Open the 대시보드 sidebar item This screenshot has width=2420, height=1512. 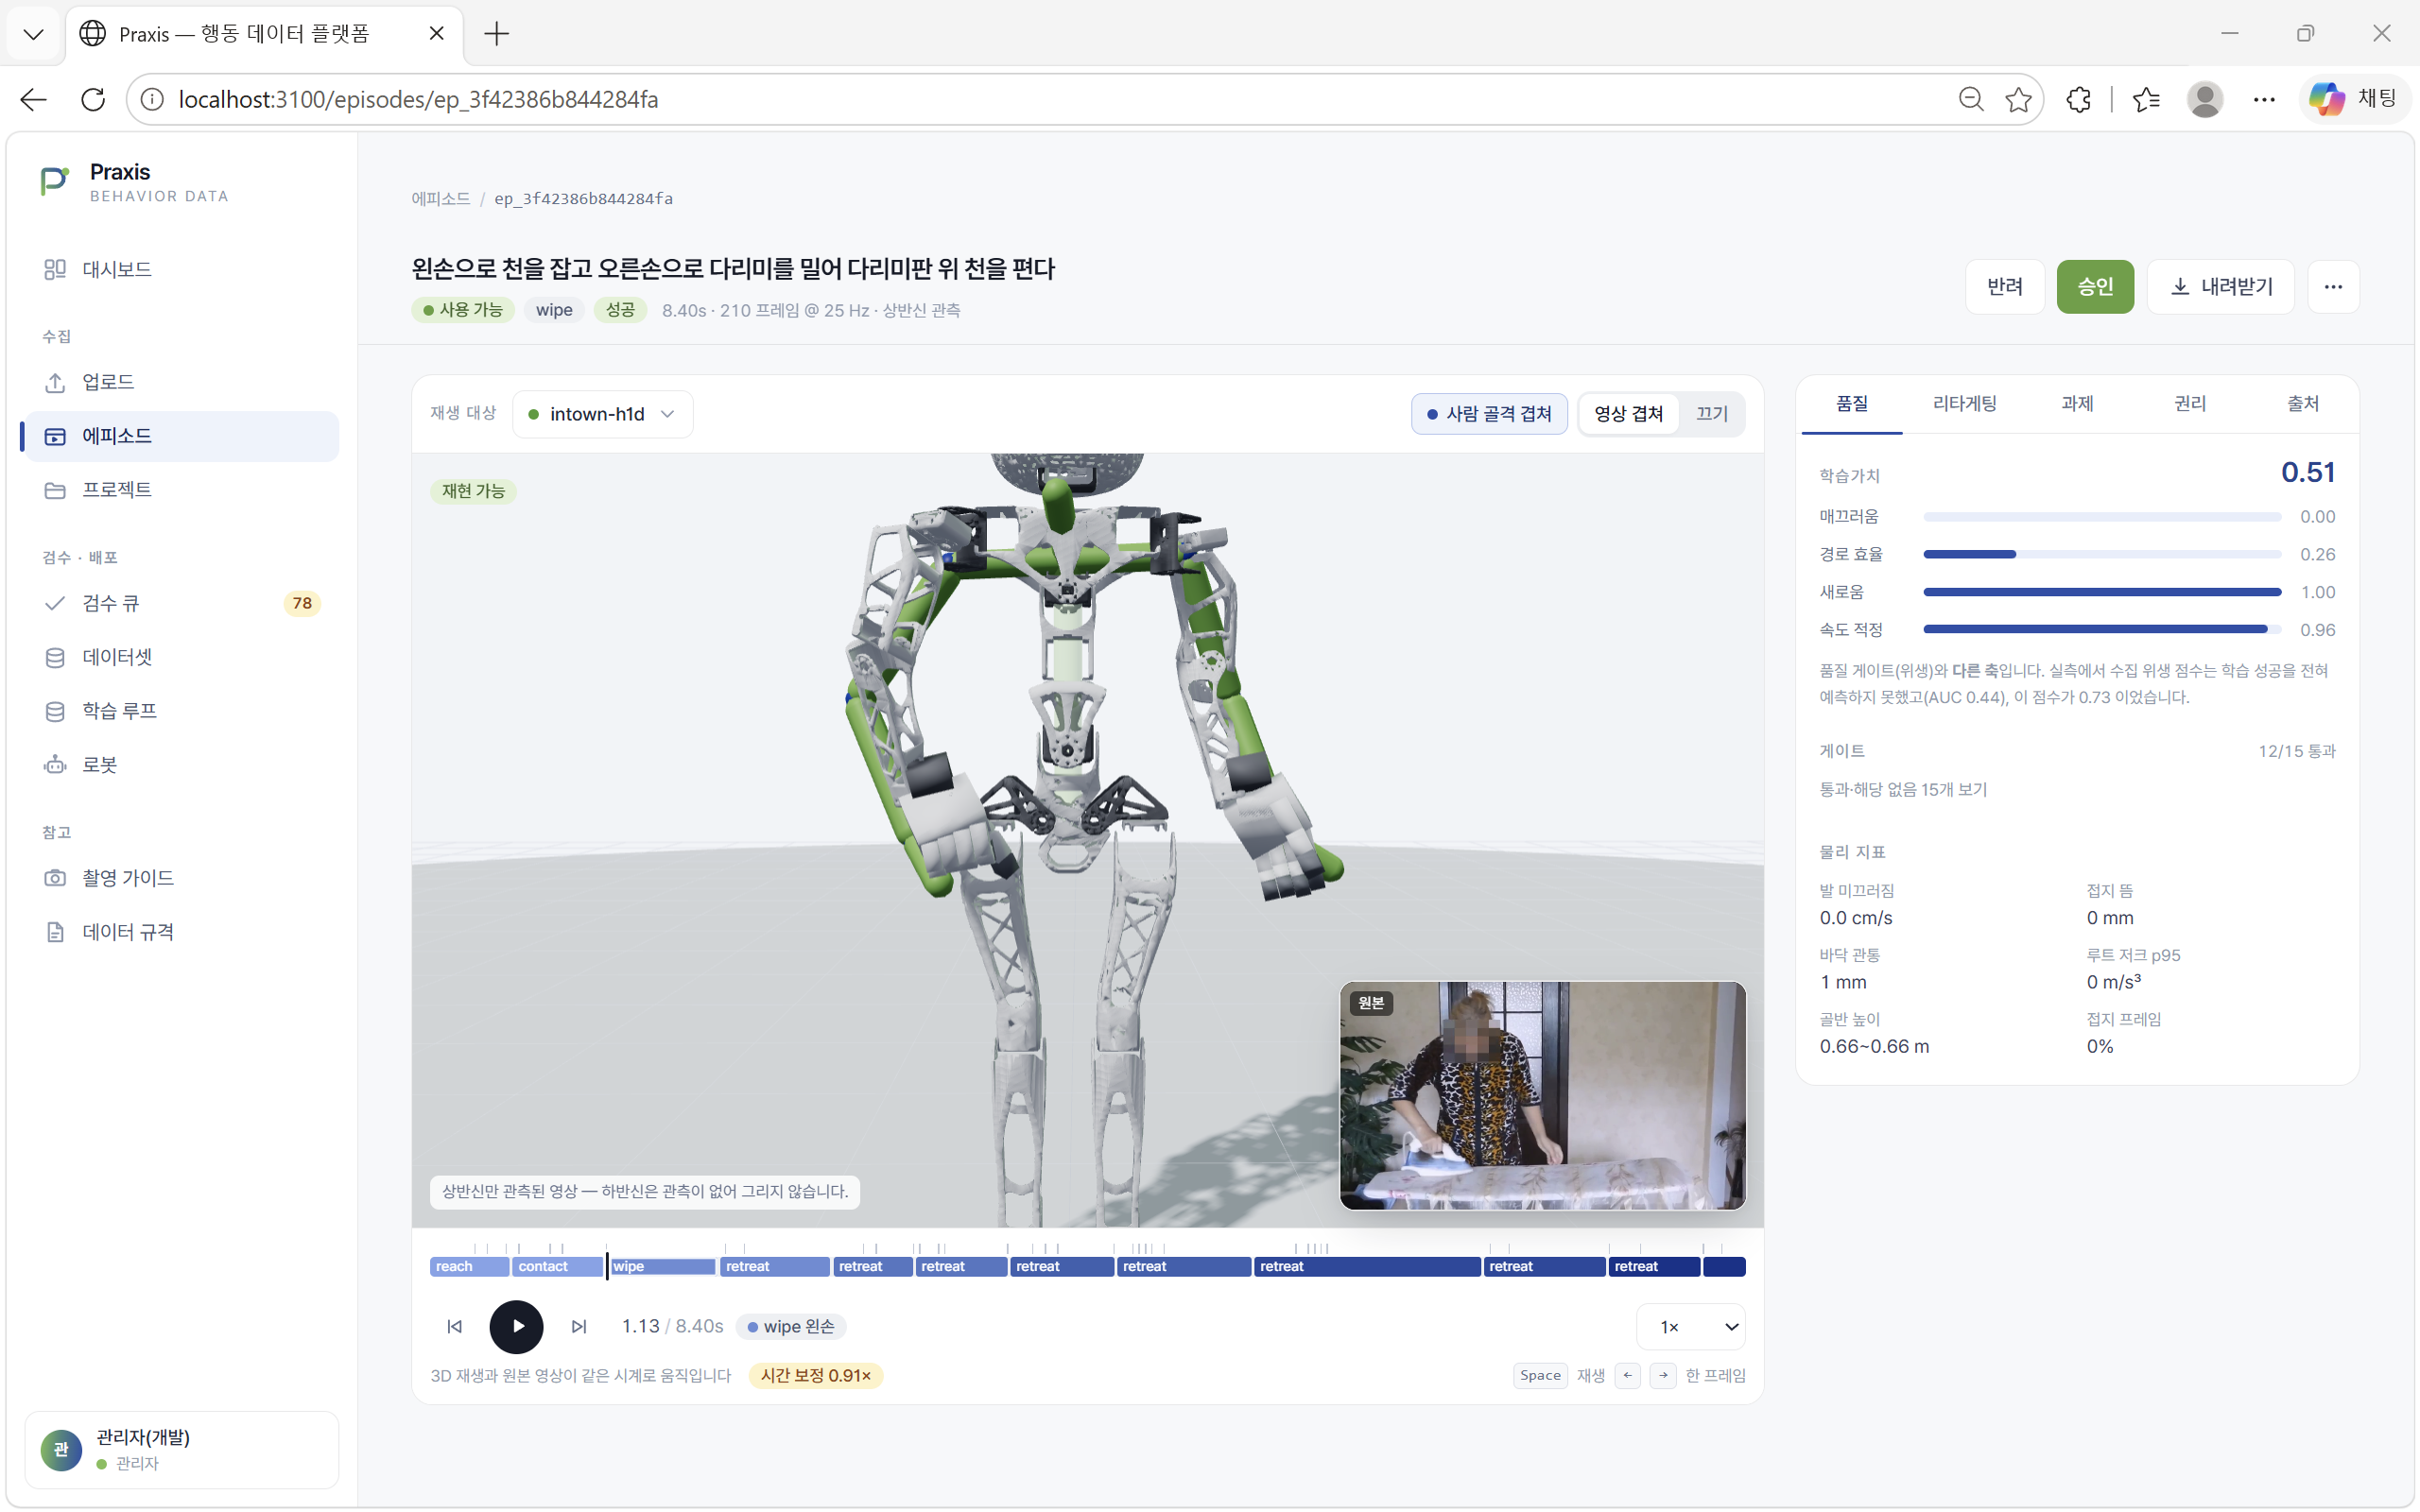tap(181, 269)
